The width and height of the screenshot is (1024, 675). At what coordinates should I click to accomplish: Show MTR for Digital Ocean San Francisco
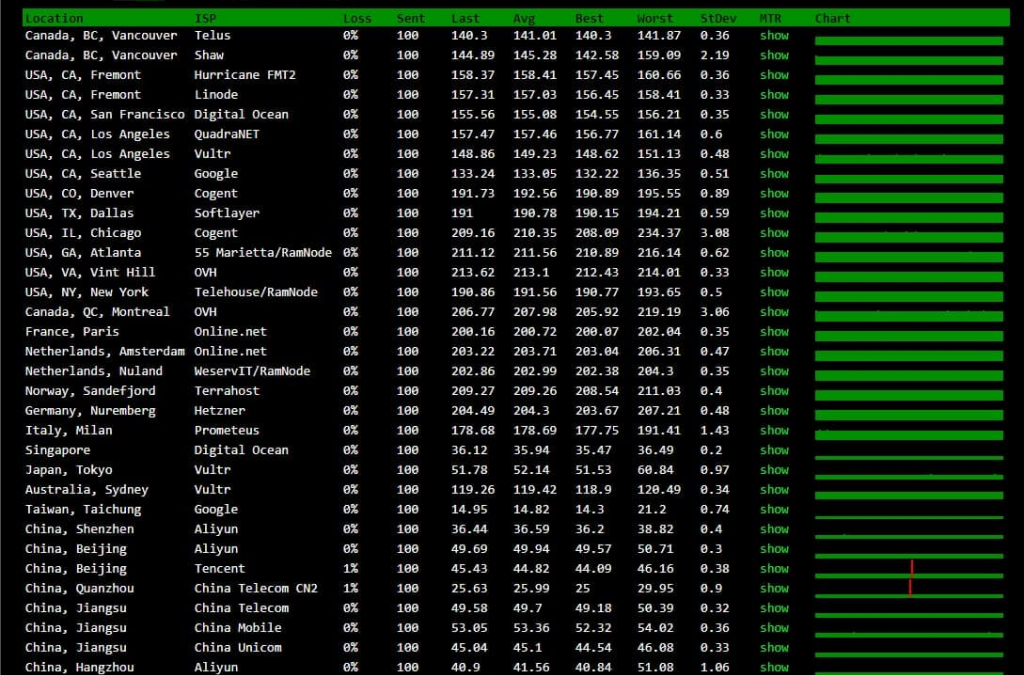pyautogui.click(x=774, y=114)
